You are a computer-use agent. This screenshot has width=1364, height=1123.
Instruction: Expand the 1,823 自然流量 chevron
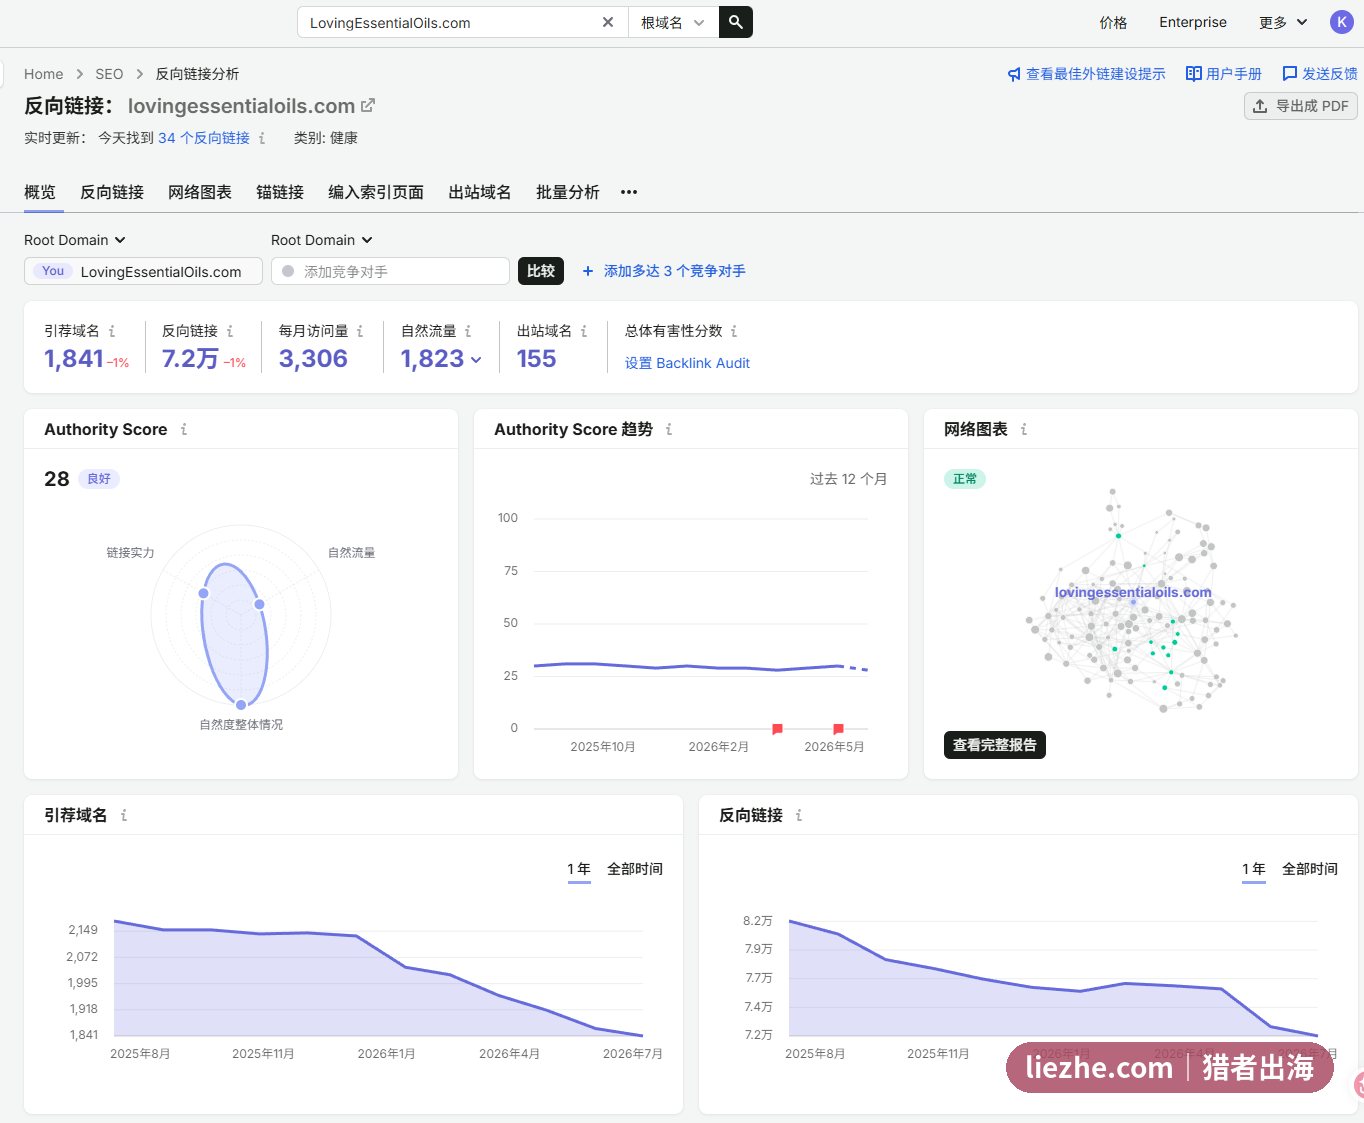pyautogui.click(x=476, y=360)
